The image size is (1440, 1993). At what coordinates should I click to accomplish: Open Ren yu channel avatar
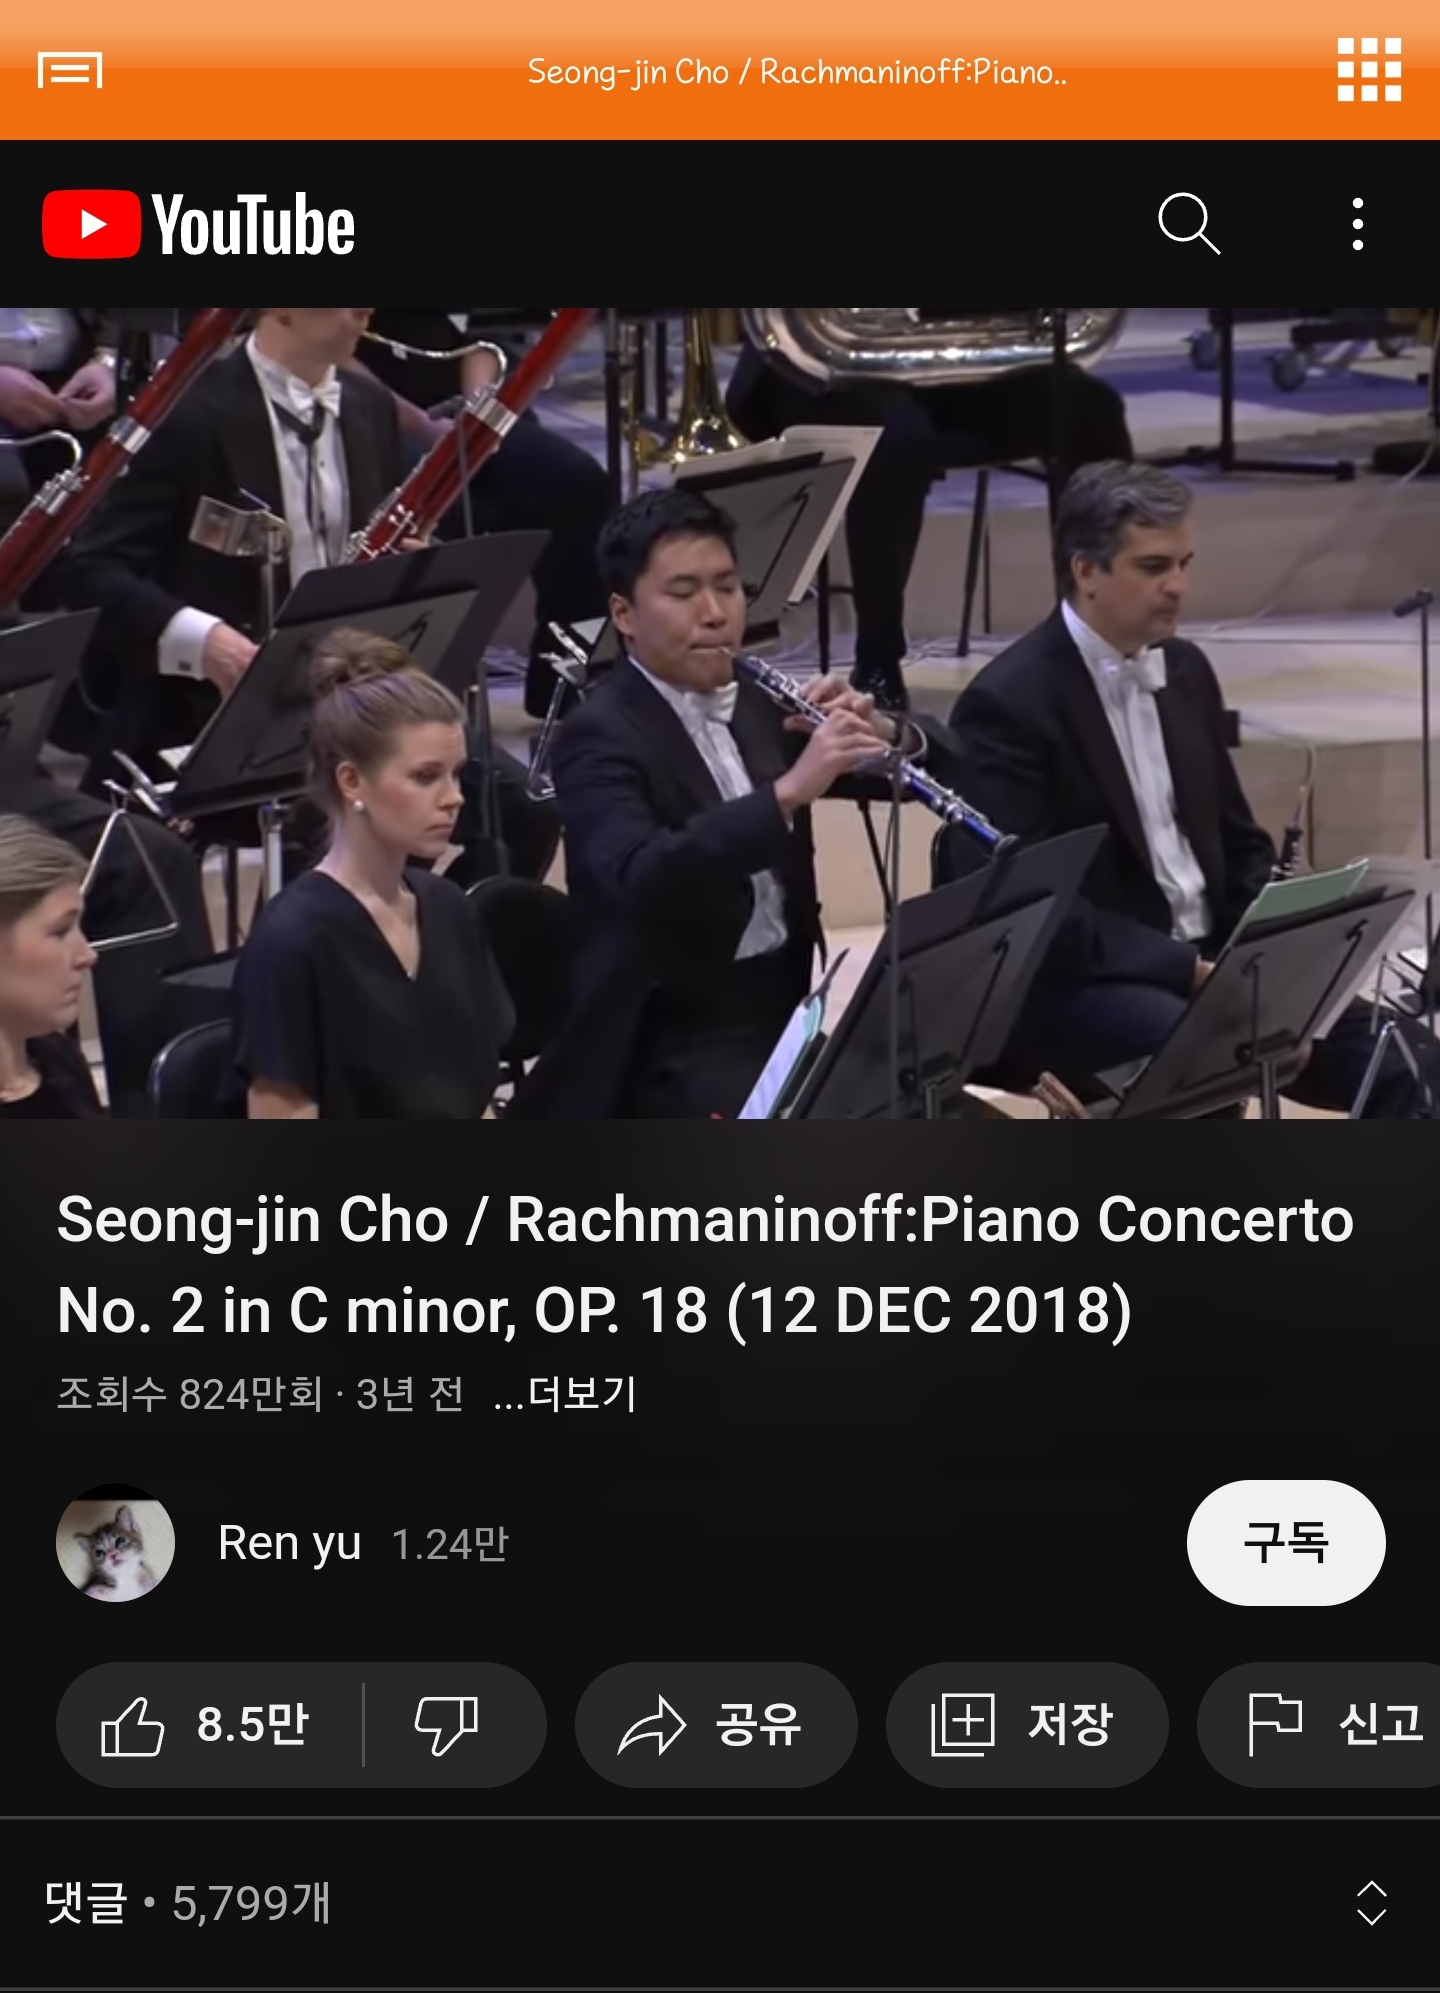pyautogui.click(x=115, y=1543)
